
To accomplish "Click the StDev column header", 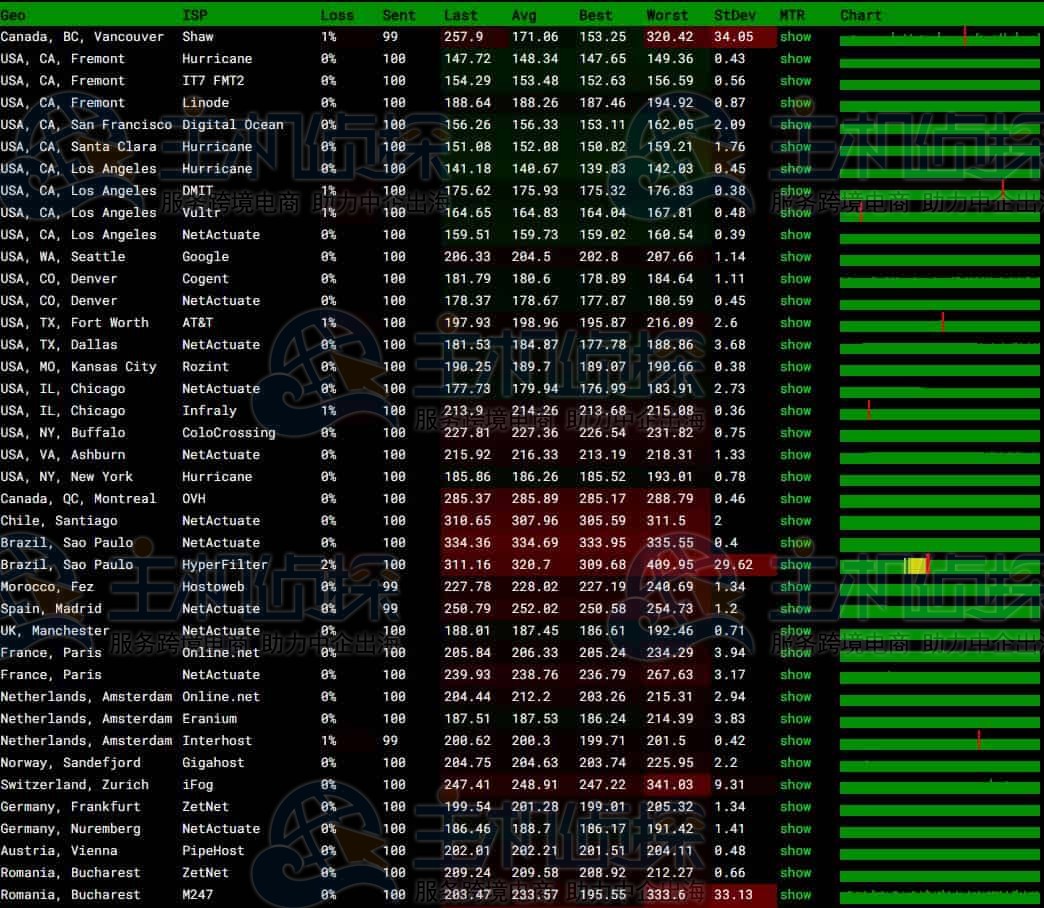I will (x=735, y=15).
